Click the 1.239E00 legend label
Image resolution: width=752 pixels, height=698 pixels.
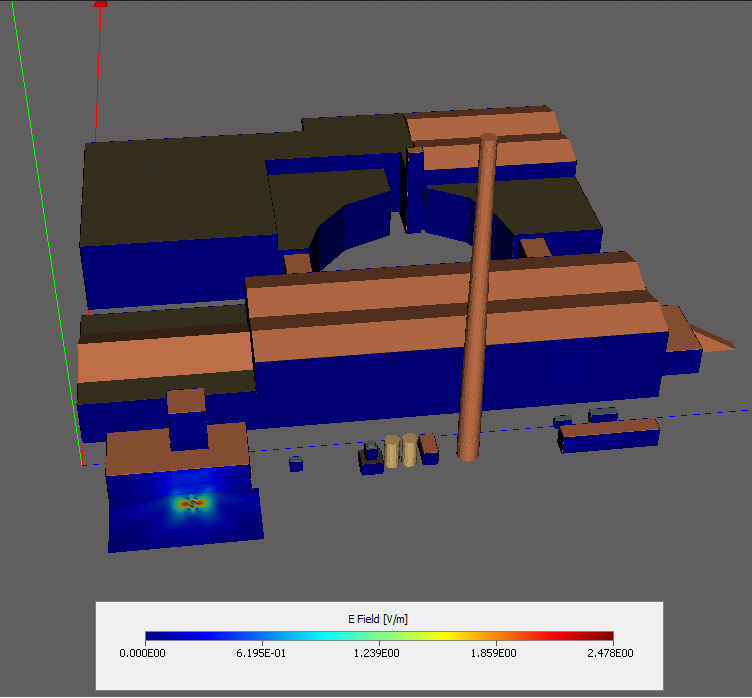[379, 653]
